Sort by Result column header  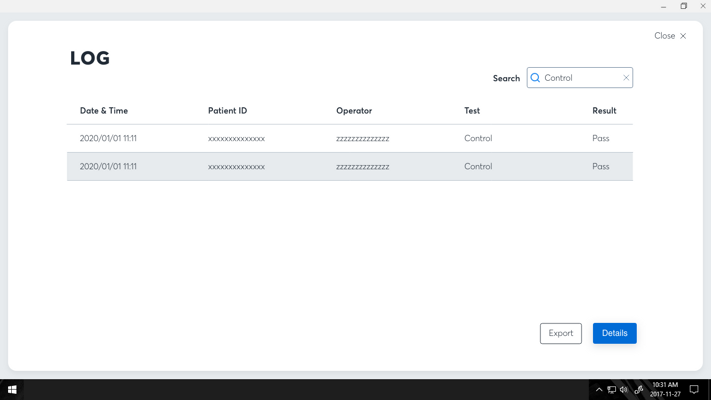[x=604, y=111]
